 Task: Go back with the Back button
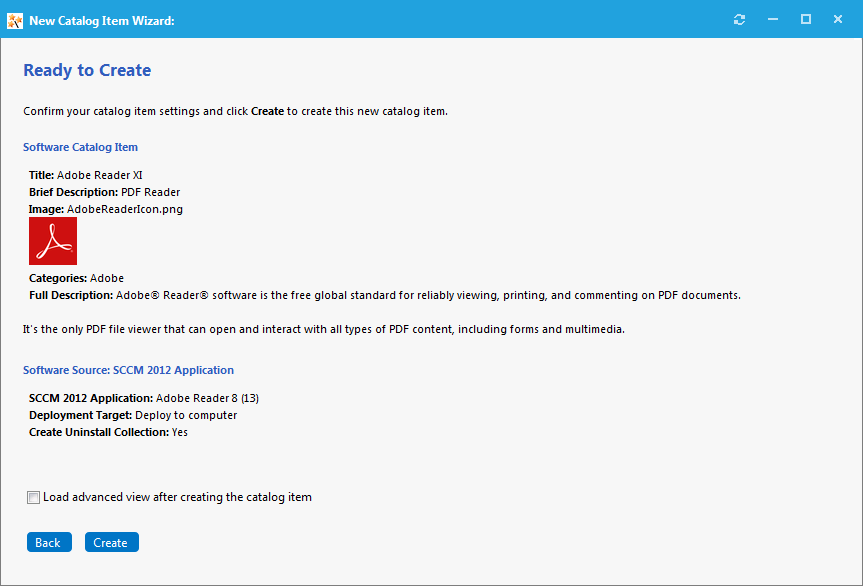pos(48,542)
